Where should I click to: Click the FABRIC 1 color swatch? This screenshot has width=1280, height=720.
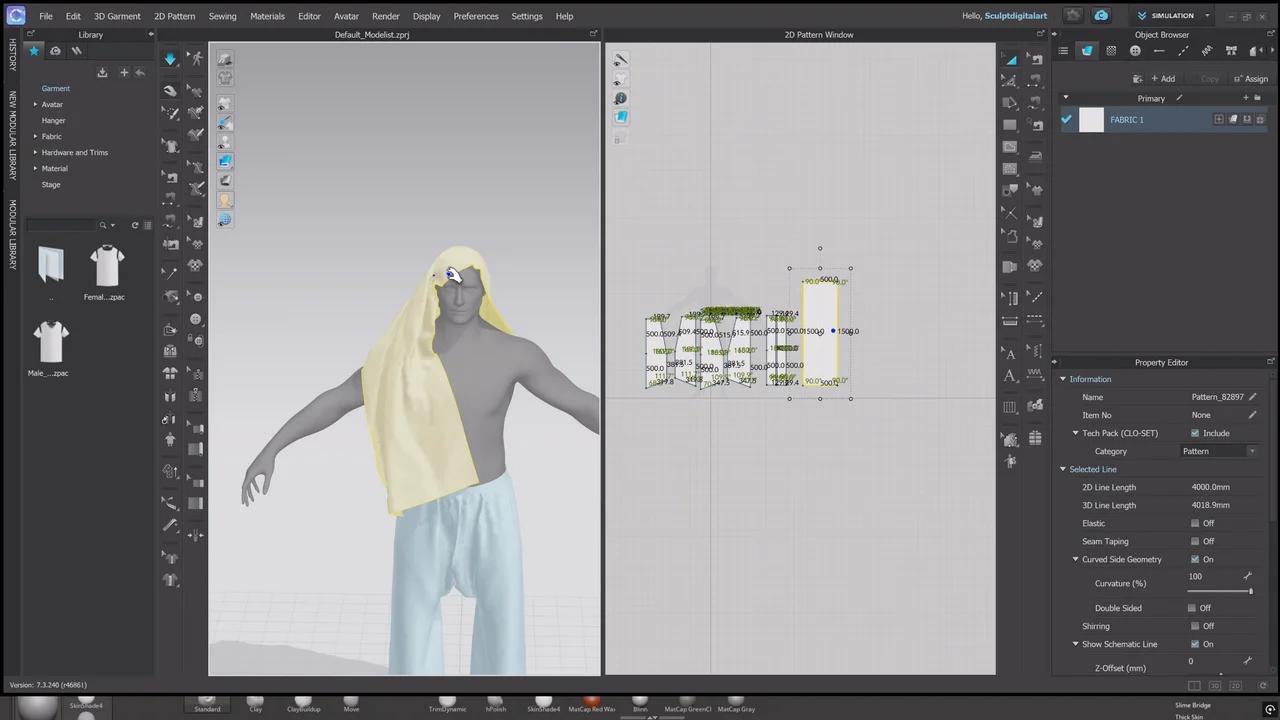click(x=1091, y=120)
